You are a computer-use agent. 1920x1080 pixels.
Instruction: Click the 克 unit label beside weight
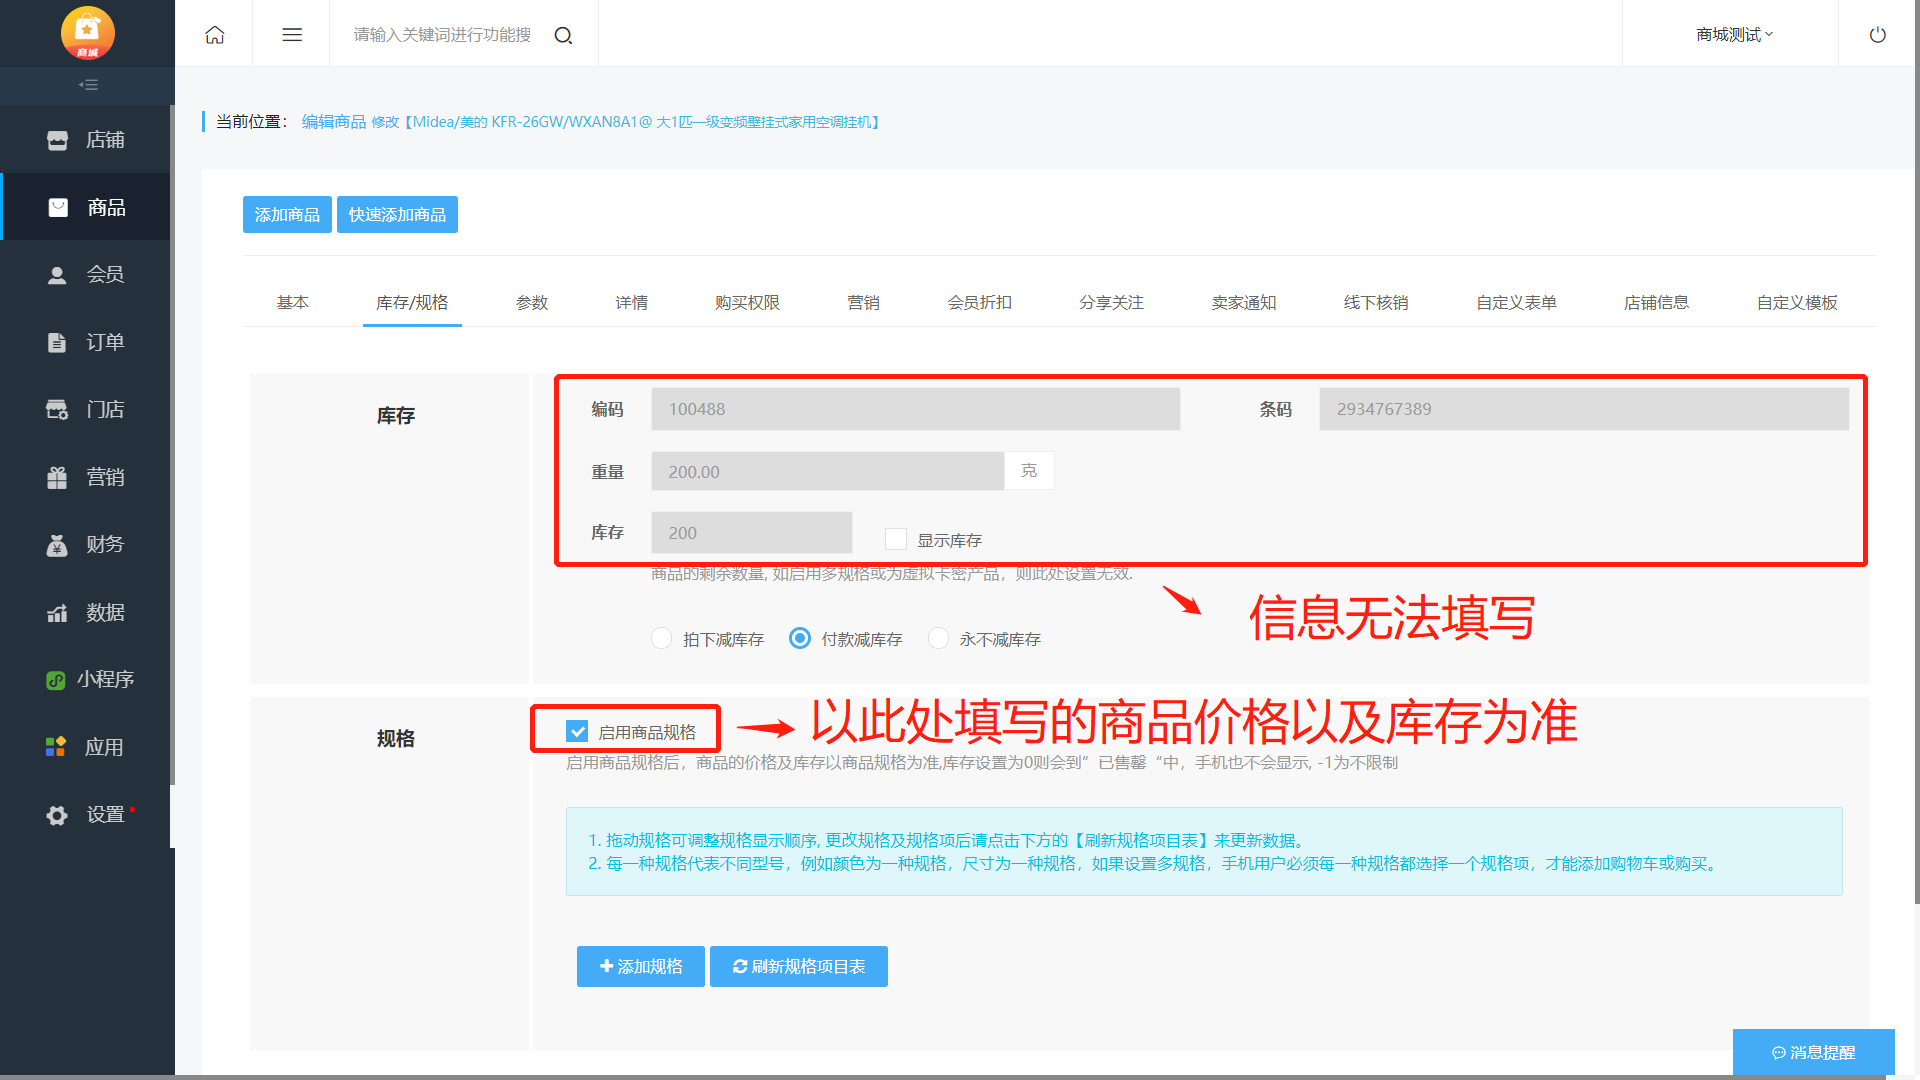(1029, 471)
